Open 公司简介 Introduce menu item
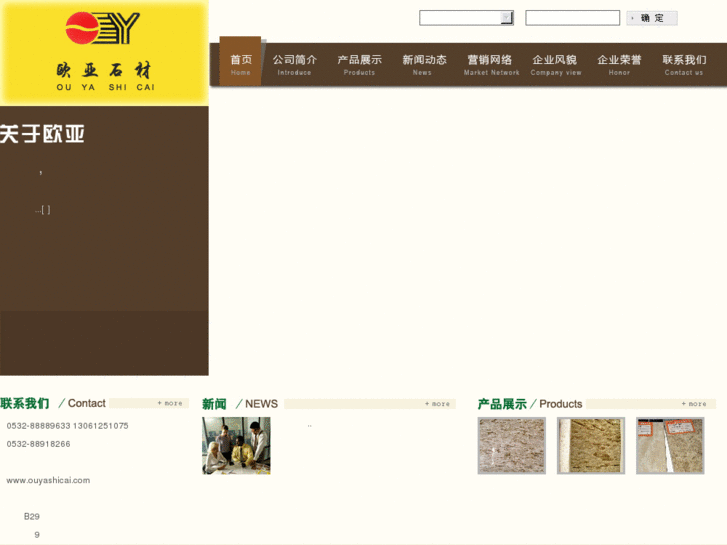727x545 pixels. 294,64
